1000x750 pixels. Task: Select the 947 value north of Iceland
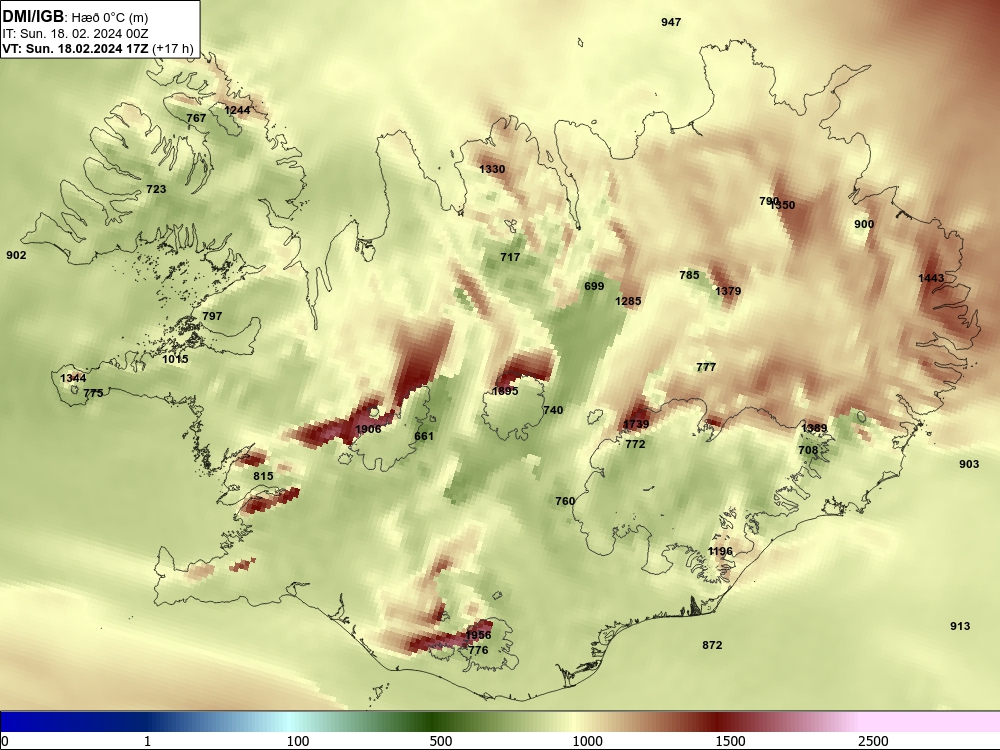pyautogui.click(x=671, y=22)
